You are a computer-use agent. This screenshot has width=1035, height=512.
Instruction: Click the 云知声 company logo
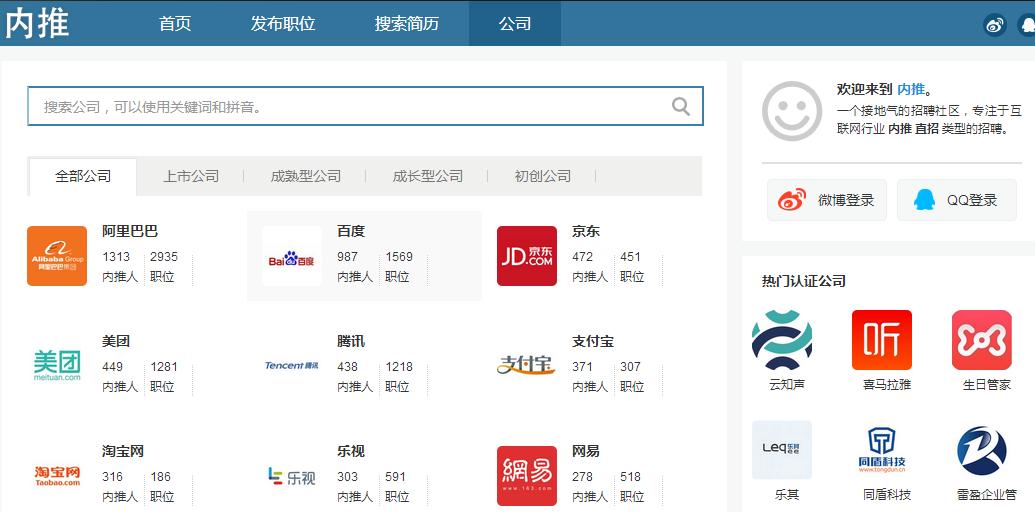(x=782, y=340)
